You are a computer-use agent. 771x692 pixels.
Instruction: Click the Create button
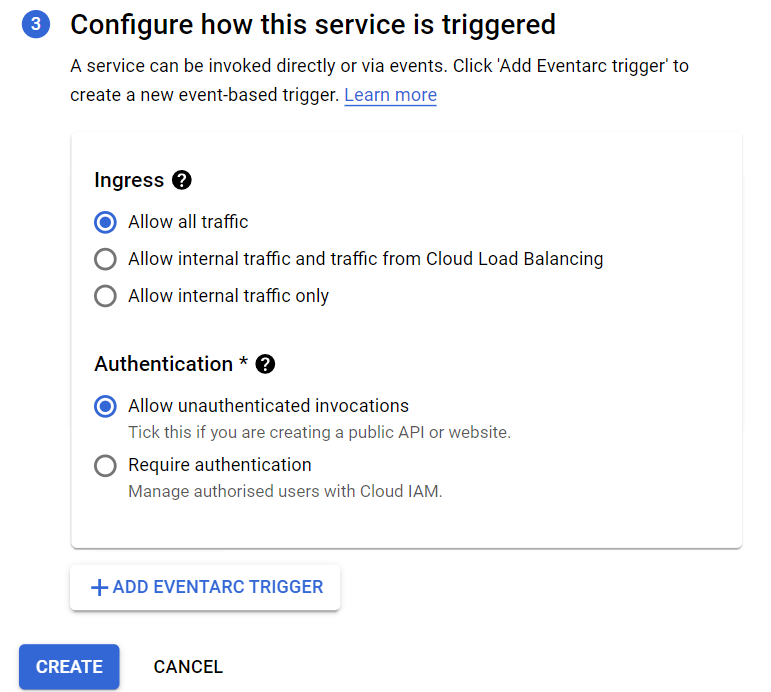69,667
